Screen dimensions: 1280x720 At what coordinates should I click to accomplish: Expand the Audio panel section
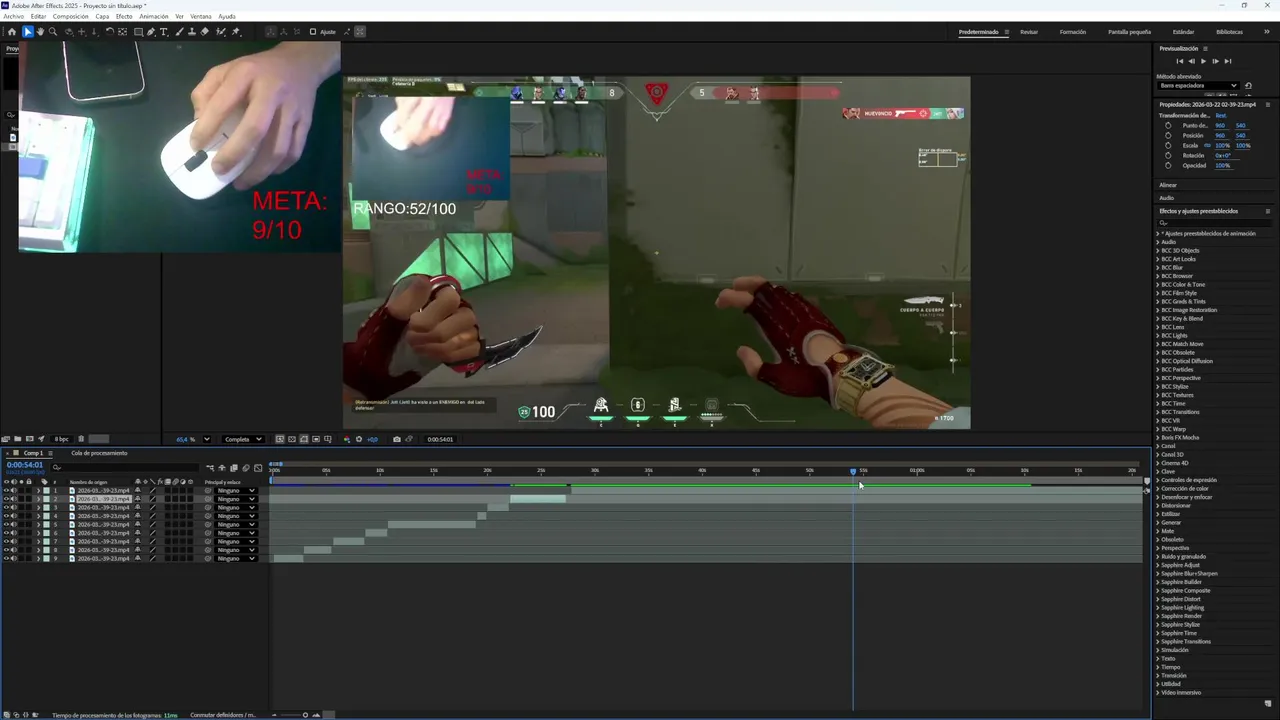pos(1167,198)
